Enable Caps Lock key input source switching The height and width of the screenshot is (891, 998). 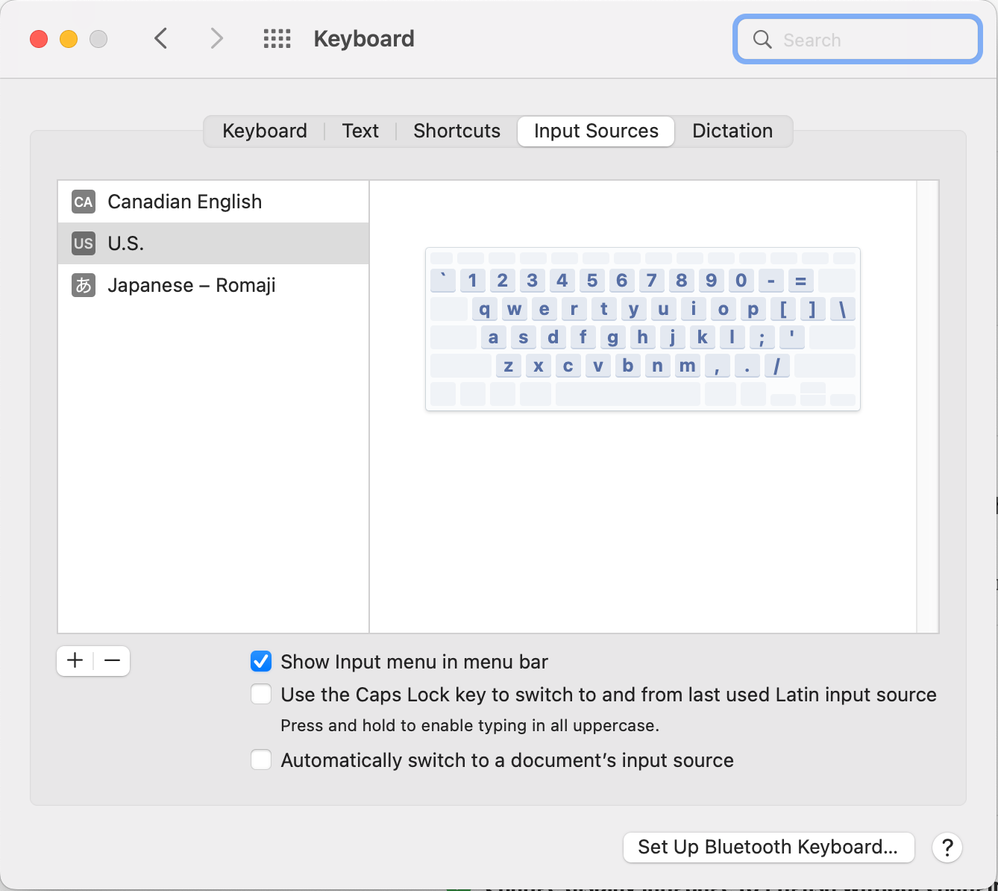[261, 694]
